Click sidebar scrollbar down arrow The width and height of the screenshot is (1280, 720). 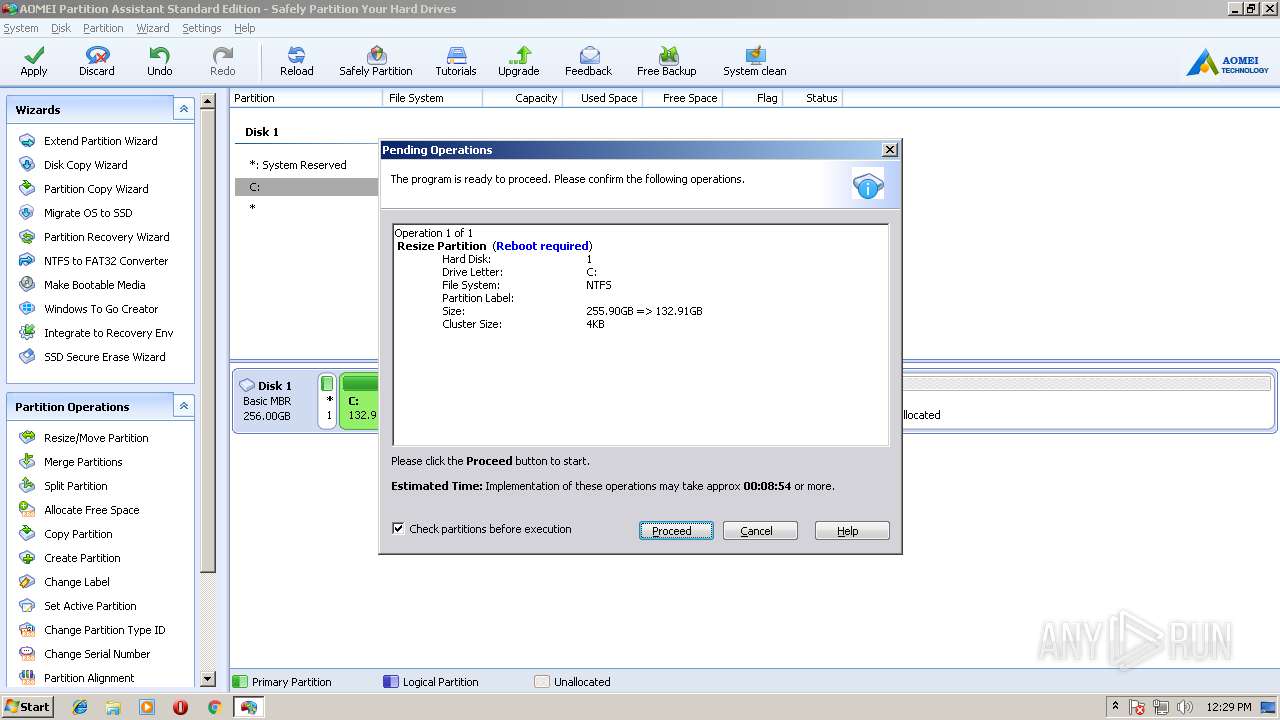208,679
